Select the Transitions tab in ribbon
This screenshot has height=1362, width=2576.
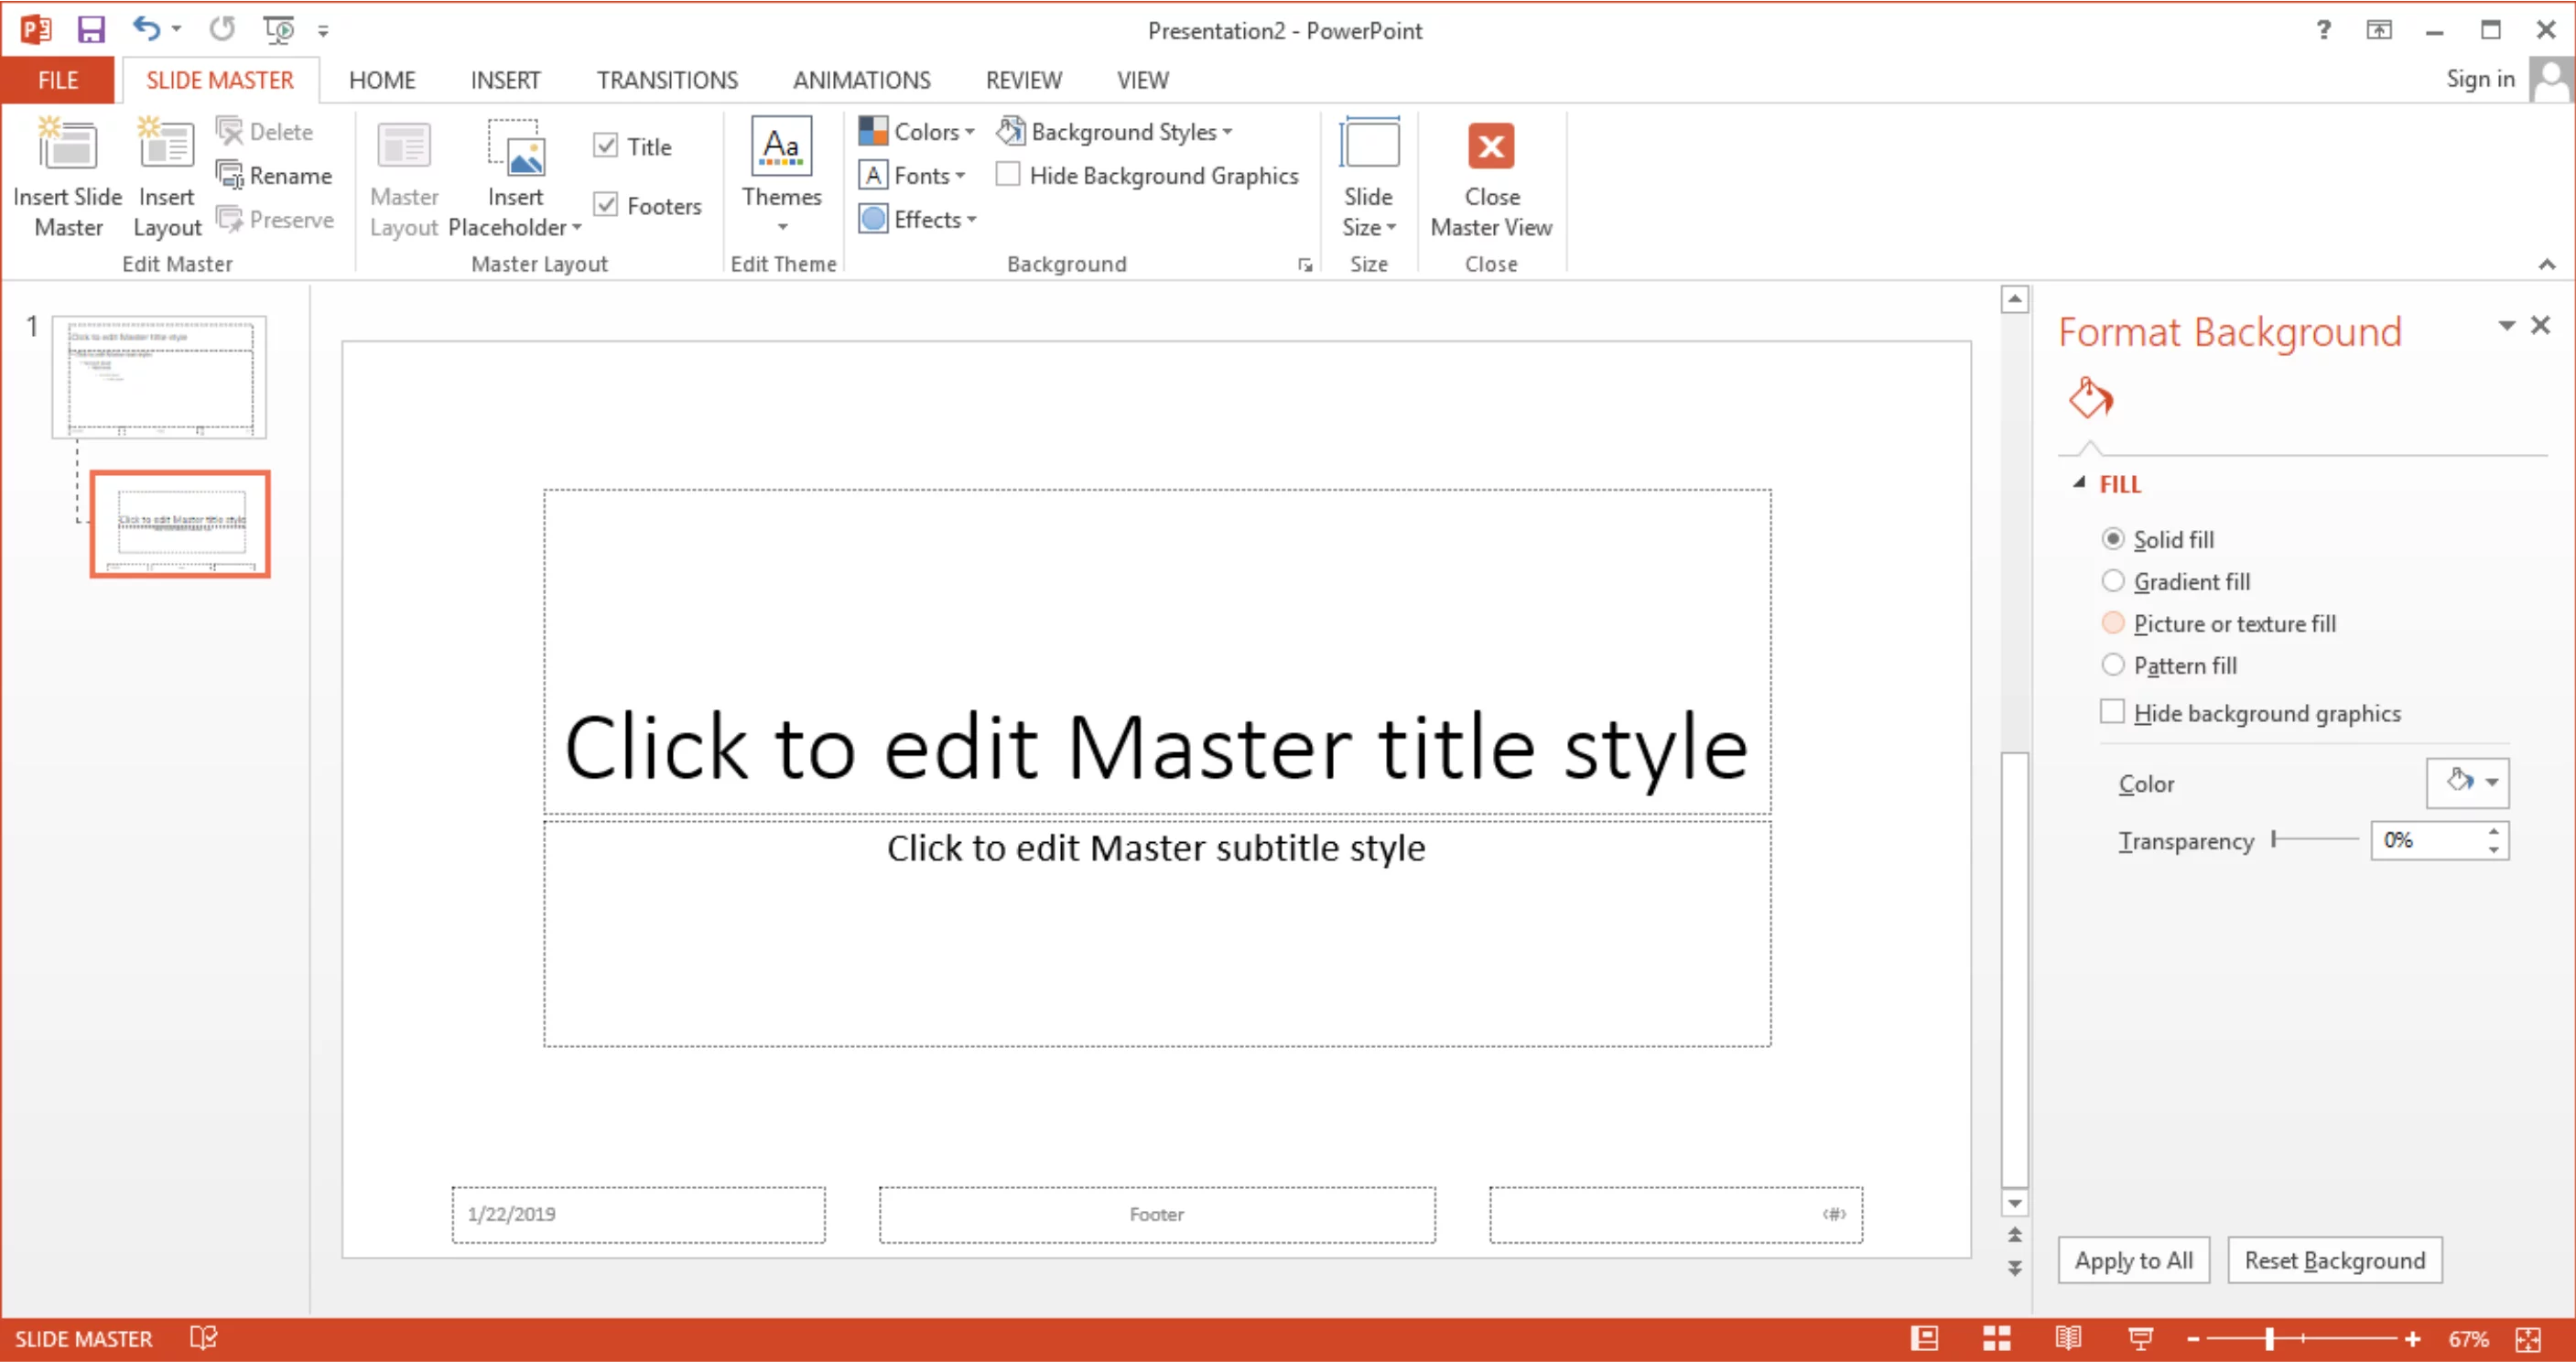[666, 79]
